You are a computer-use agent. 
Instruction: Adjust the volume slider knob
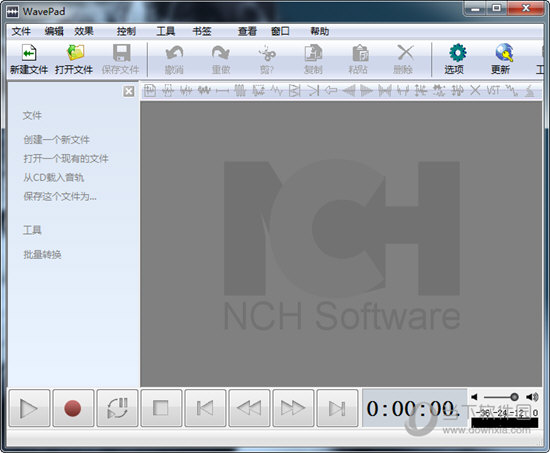(514, 397)
